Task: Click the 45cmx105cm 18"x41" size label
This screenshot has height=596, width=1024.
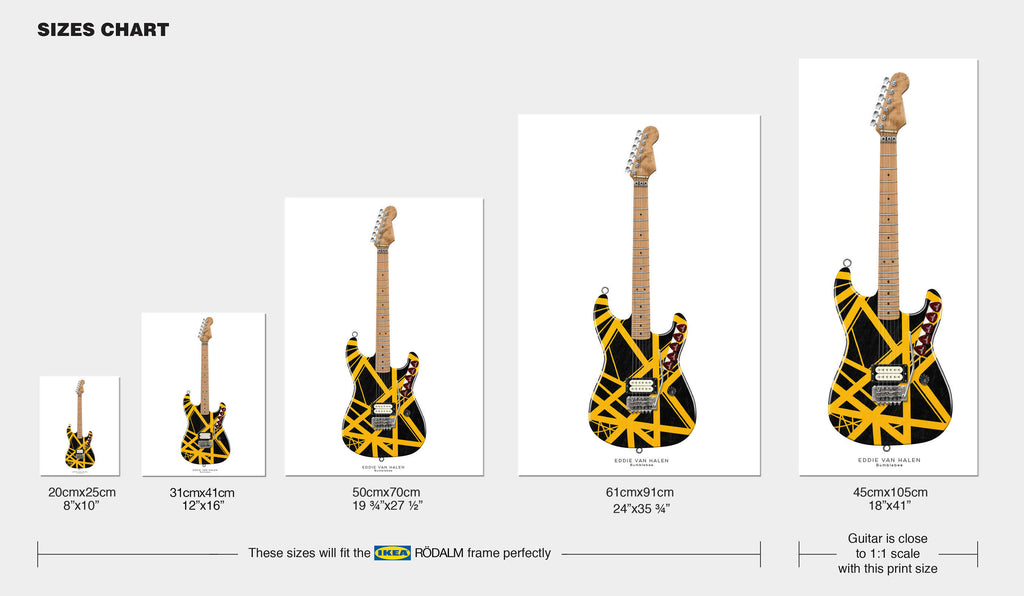Action: (890, 499)
